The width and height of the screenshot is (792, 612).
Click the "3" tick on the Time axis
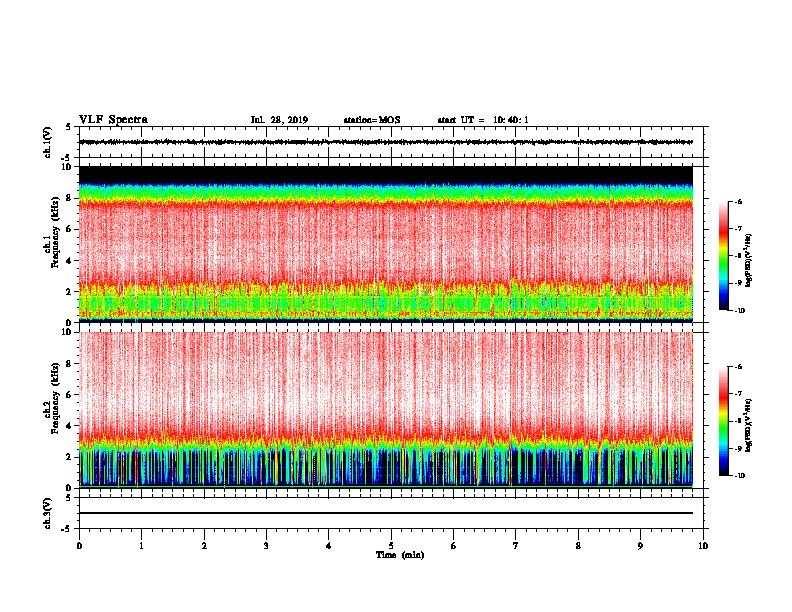click(266, 546)
